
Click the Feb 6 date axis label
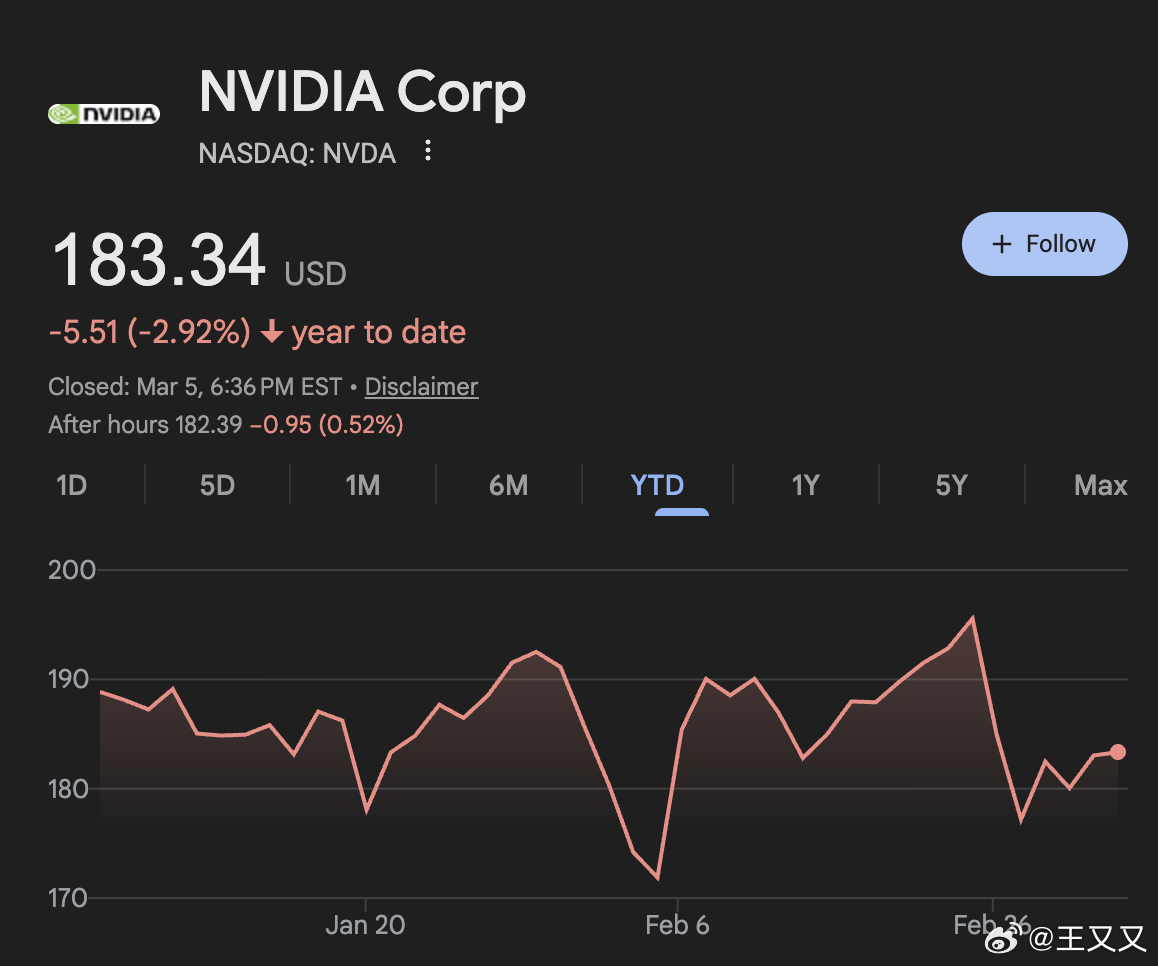point(677,925)
